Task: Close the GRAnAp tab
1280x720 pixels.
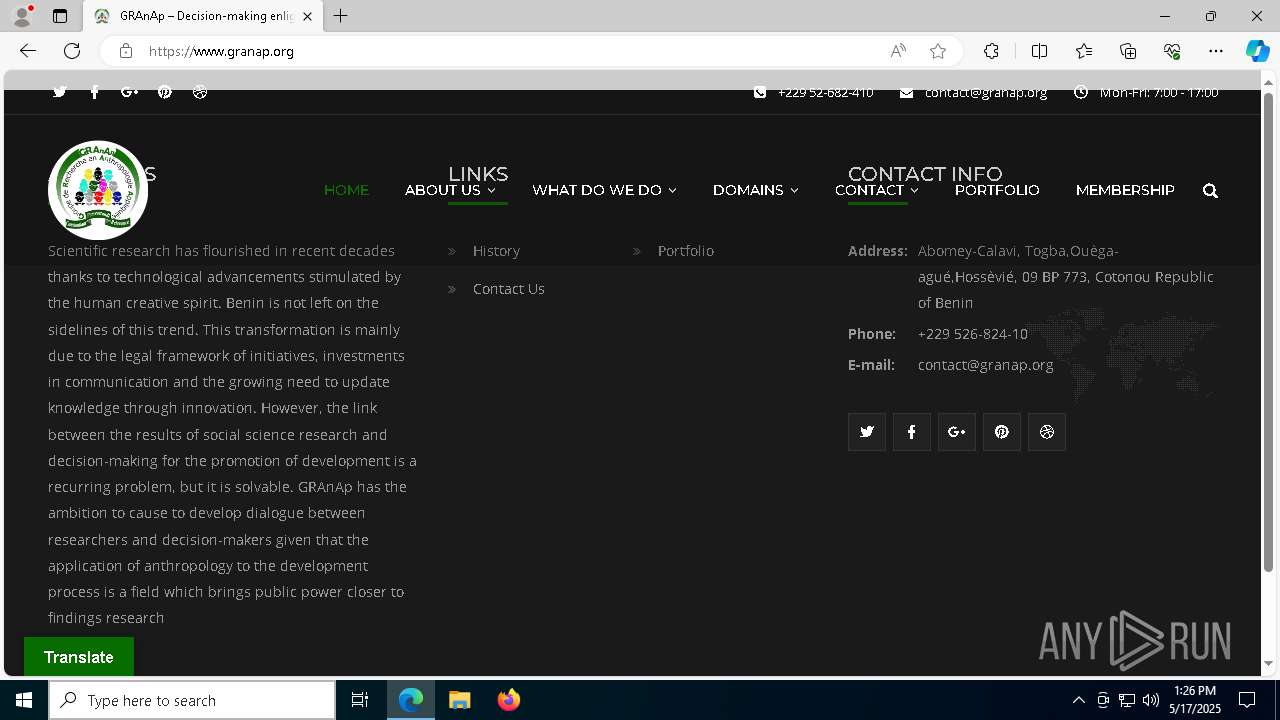Action: 307,16
